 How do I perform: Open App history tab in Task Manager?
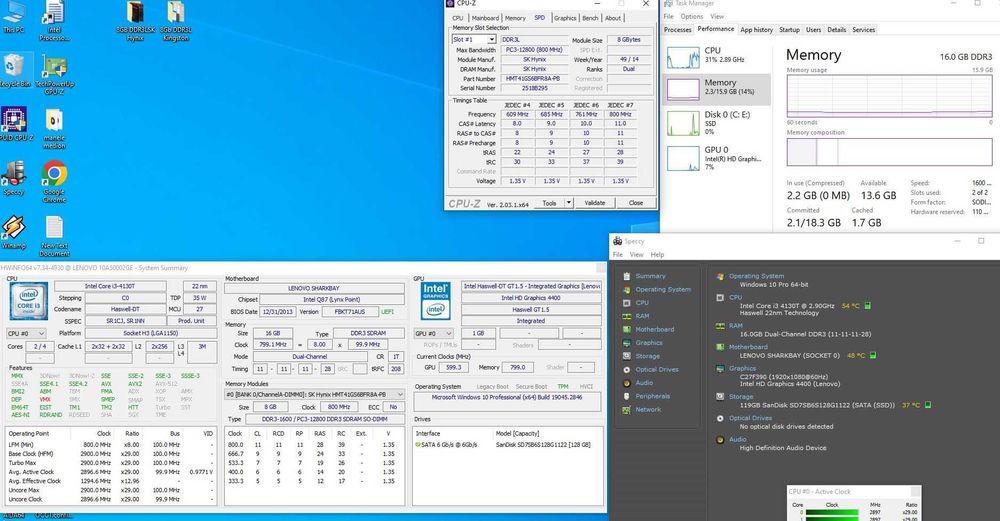coord(756,30)
